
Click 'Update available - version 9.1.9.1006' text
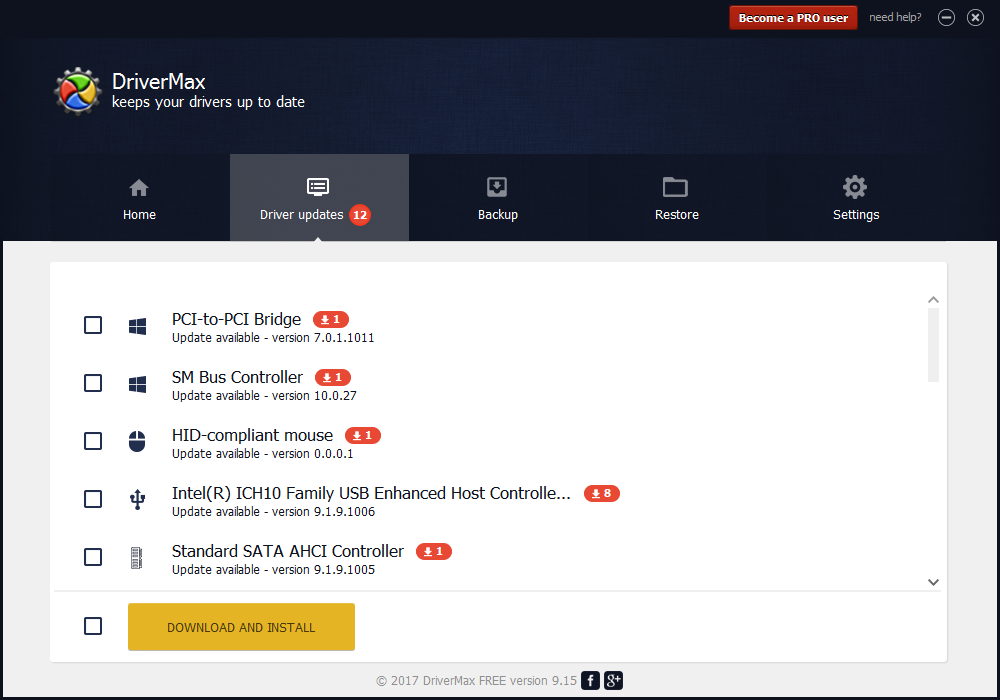click(274, 512)
